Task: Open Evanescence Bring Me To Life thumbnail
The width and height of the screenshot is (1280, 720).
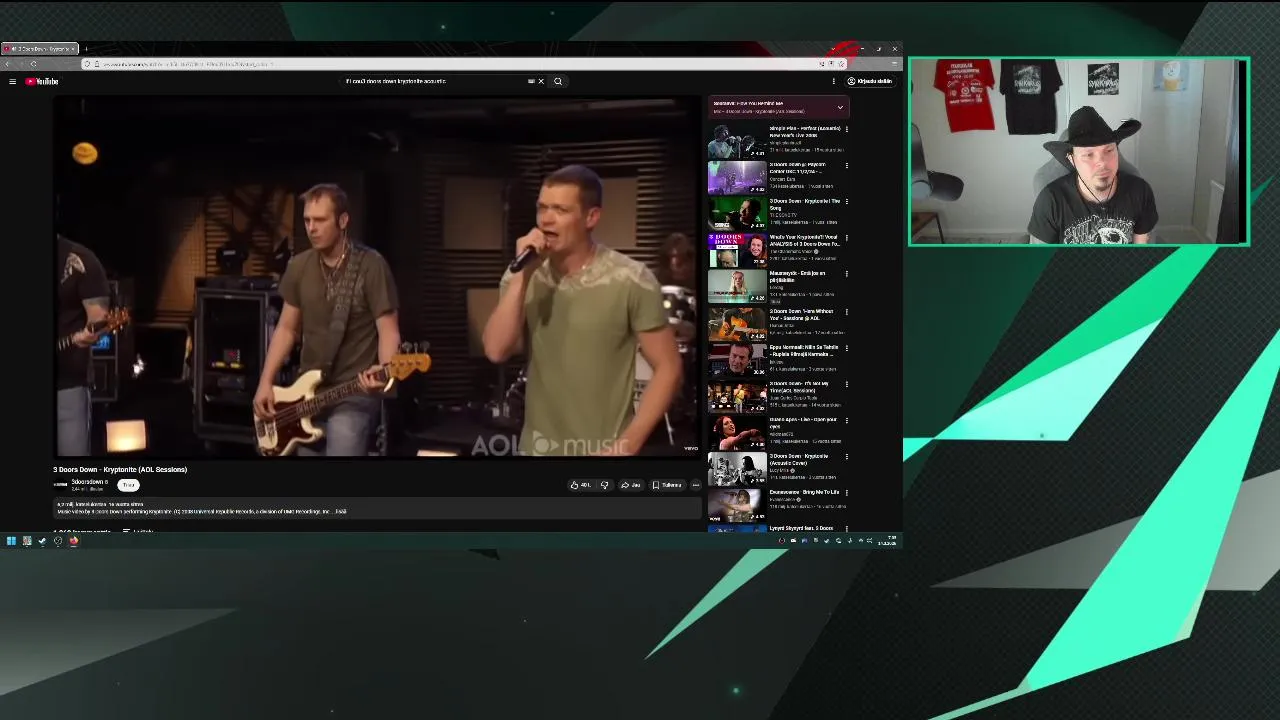Action: click(737, 505)
